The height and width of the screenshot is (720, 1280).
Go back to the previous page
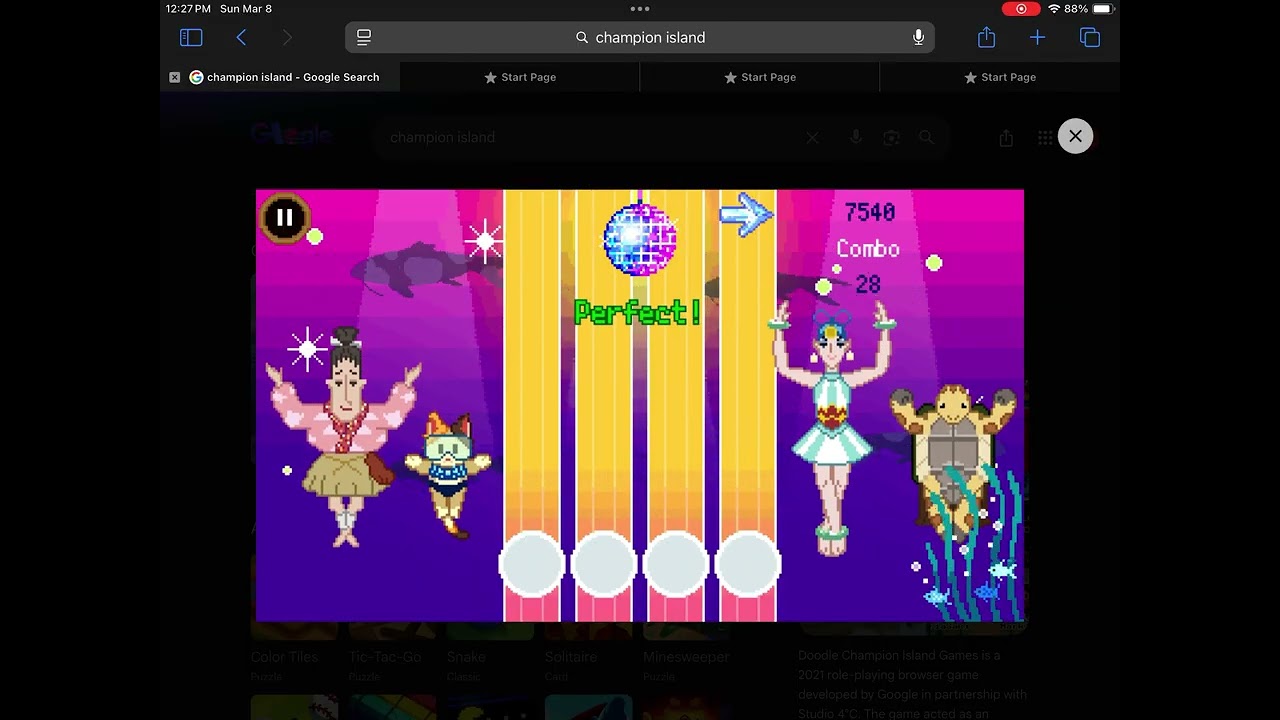point(241,37)
